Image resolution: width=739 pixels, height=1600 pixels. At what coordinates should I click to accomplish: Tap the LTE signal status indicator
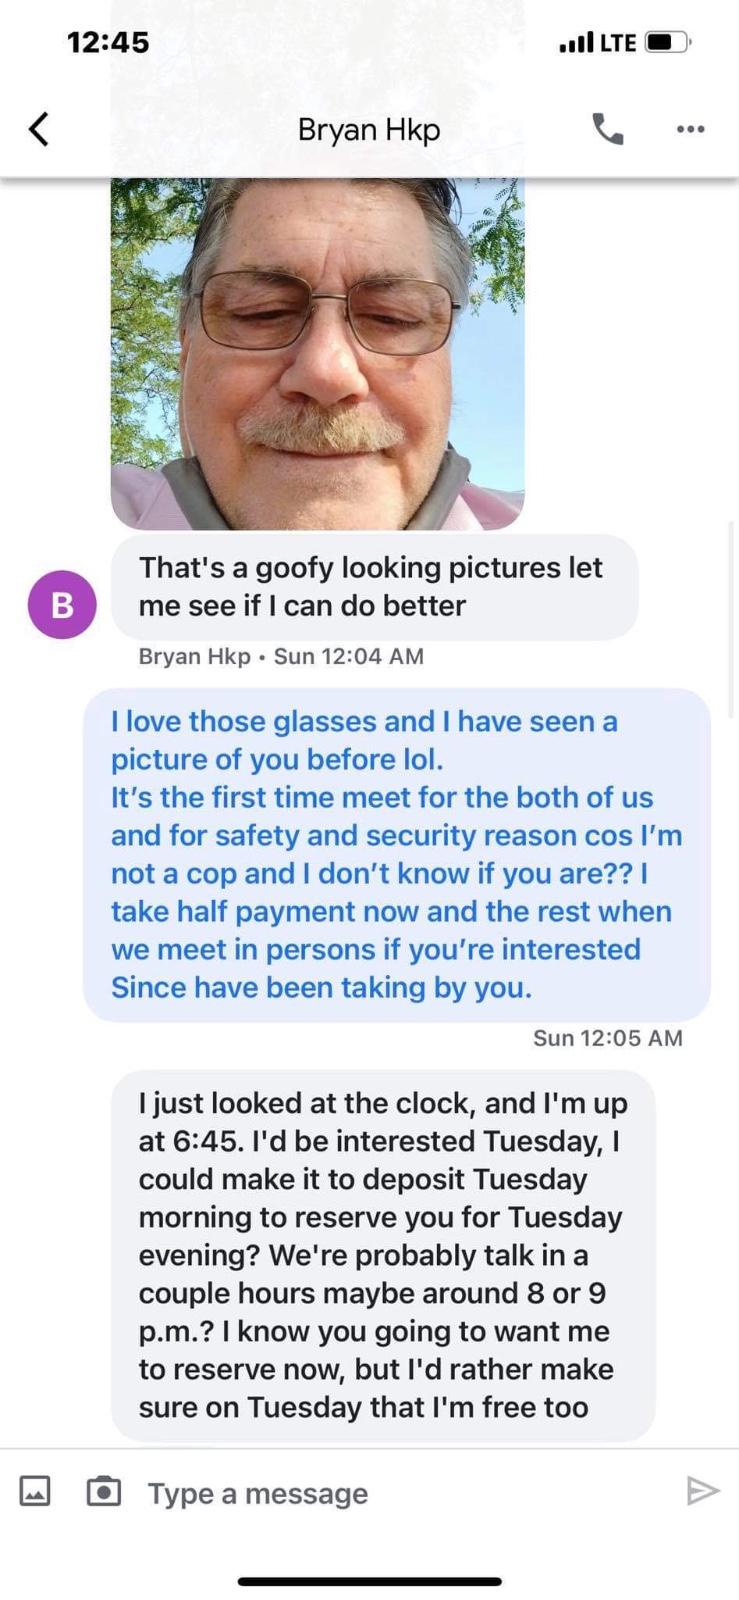click(598, 42)
